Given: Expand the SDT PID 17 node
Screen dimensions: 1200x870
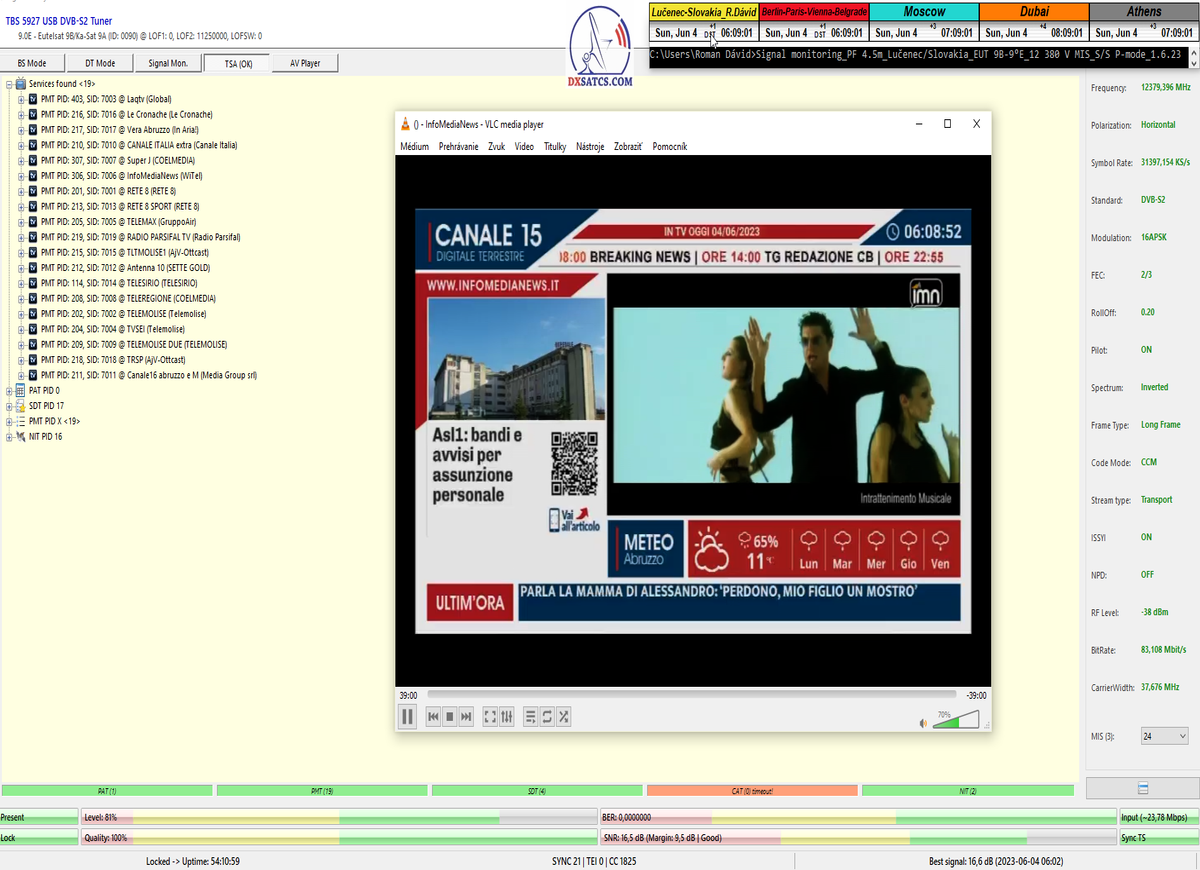Looking at the screenshot, I should [x=9, y=406].
